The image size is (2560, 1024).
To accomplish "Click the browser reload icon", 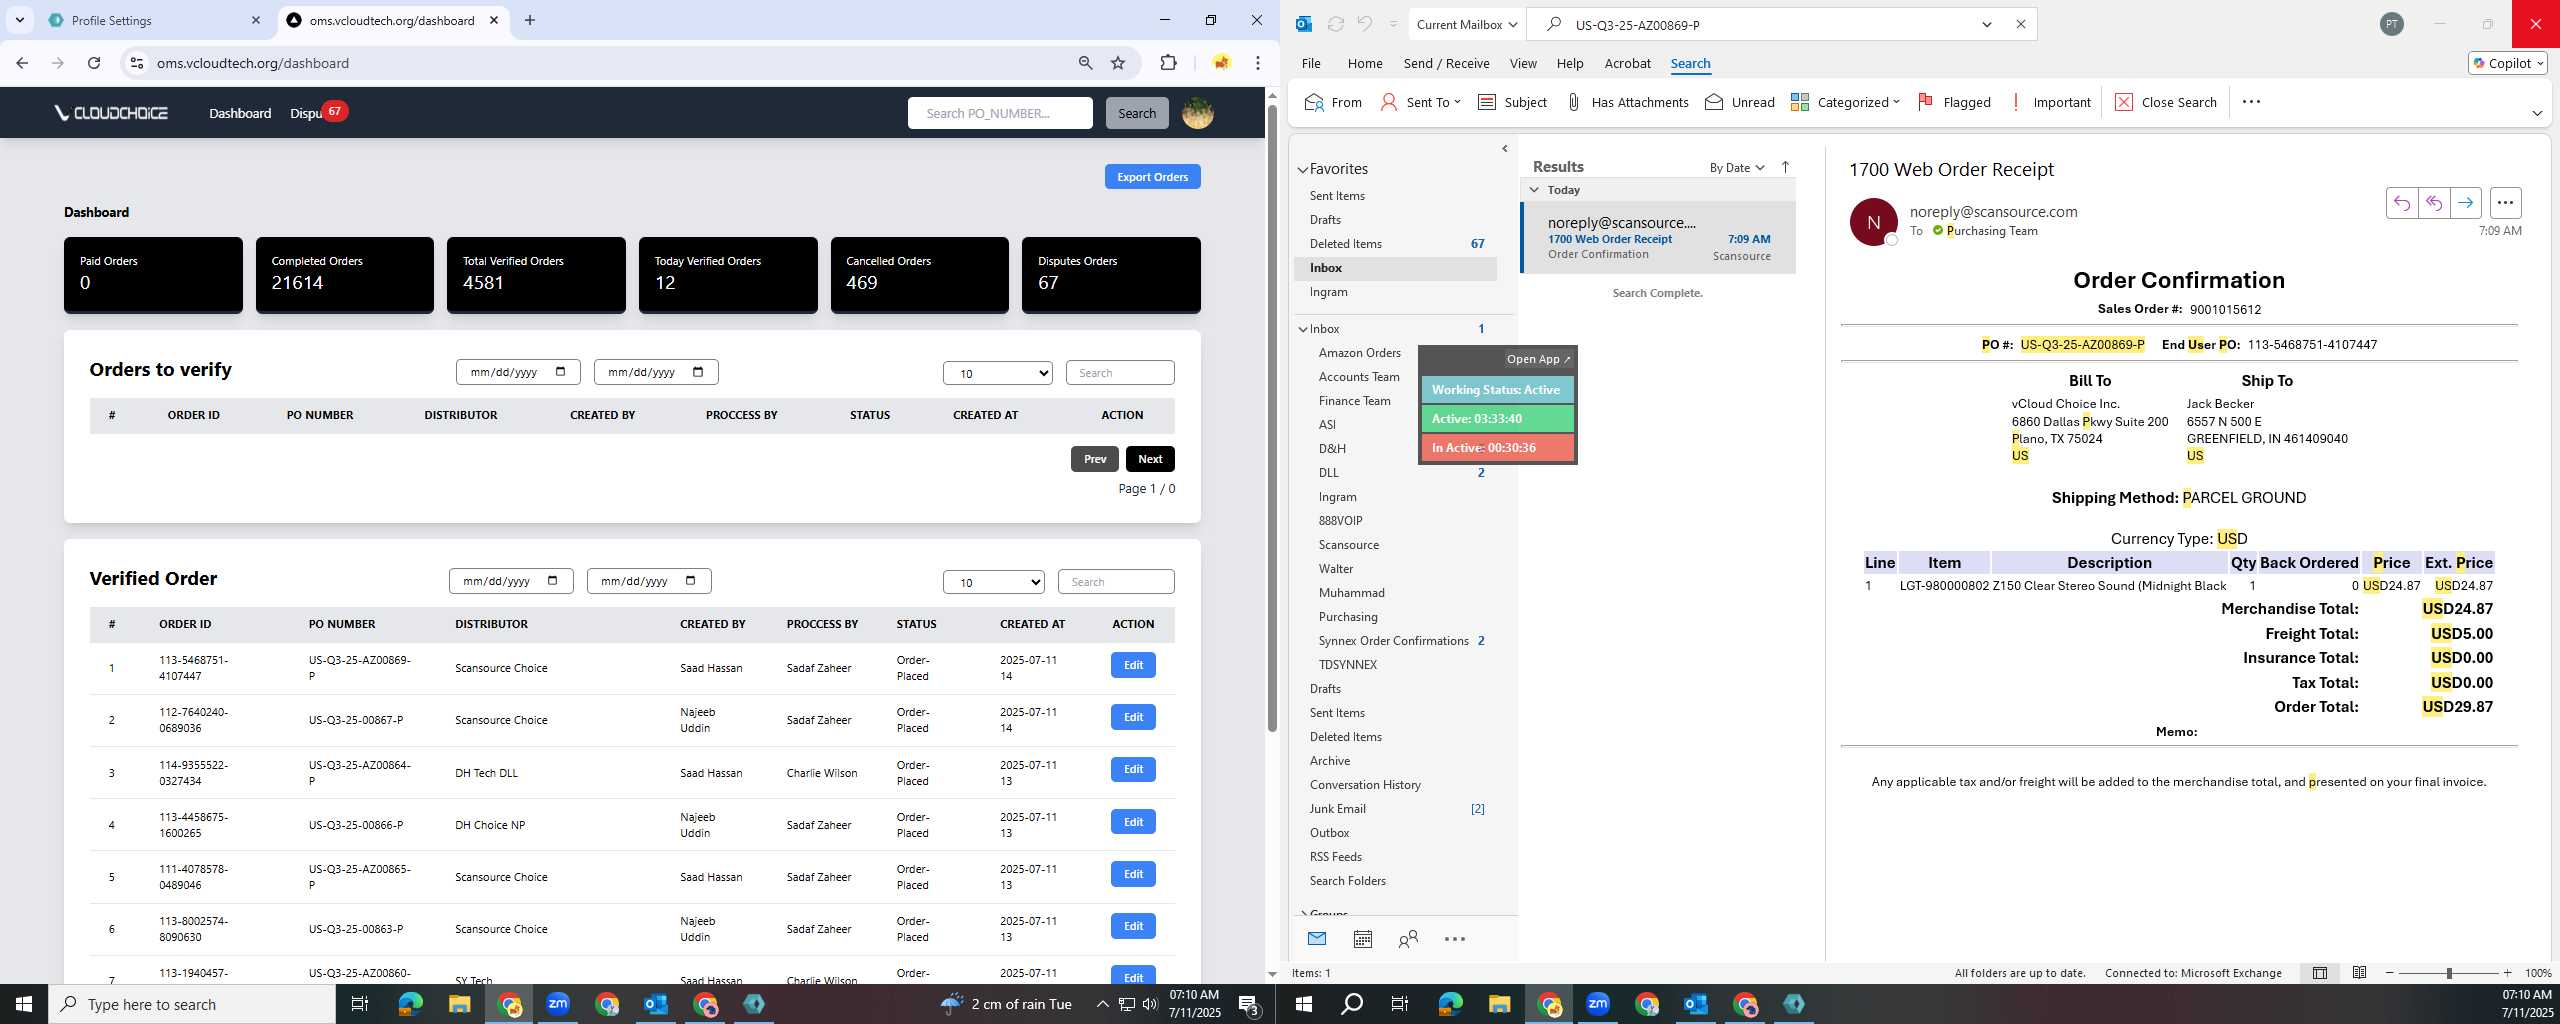I will 94,63.
